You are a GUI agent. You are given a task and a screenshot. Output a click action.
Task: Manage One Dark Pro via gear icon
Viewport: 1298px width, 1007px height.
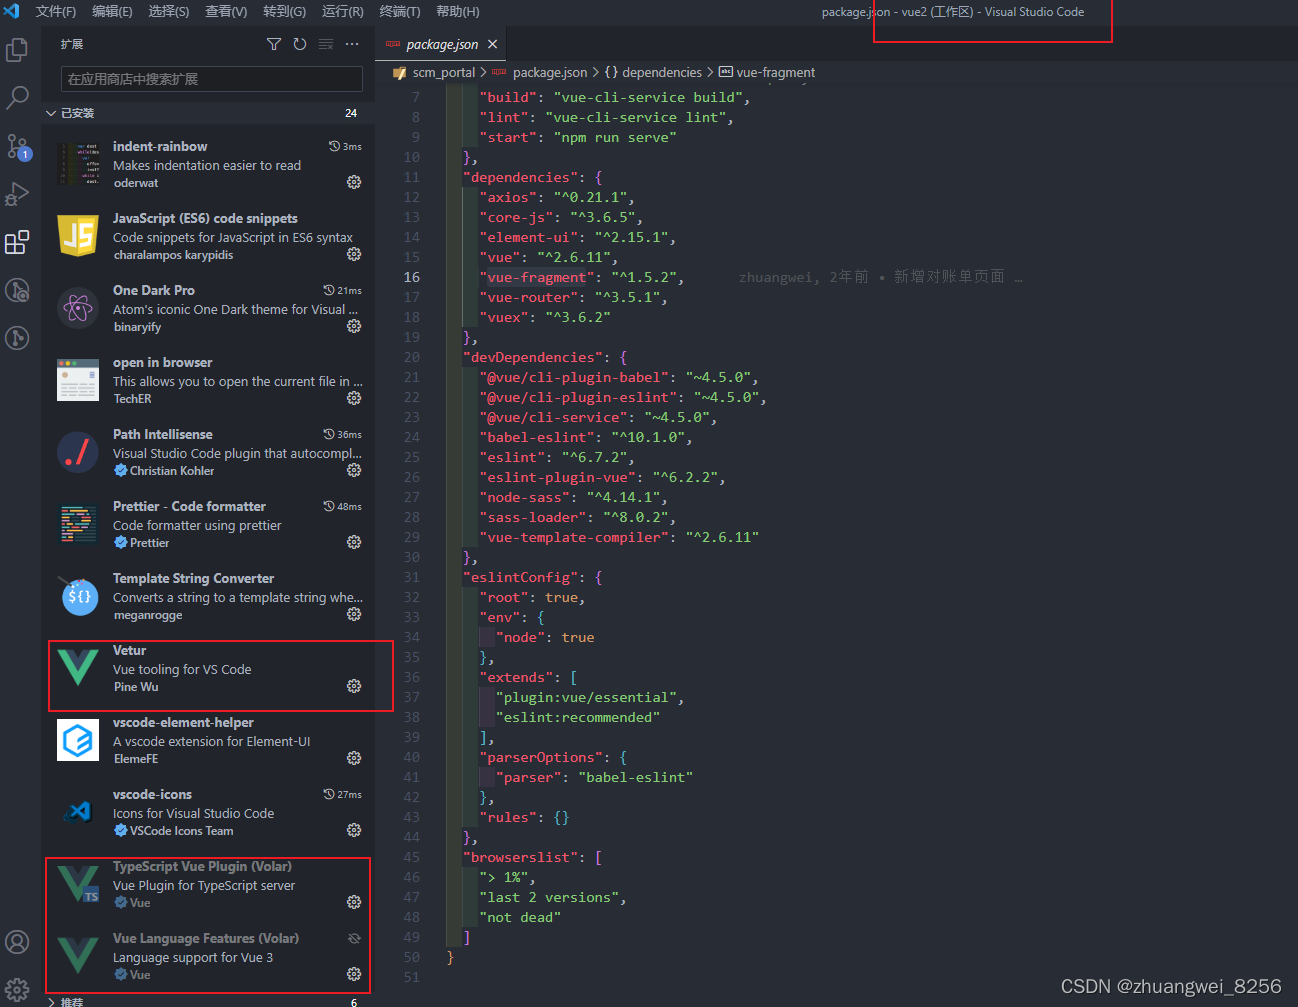click(354, 326)
